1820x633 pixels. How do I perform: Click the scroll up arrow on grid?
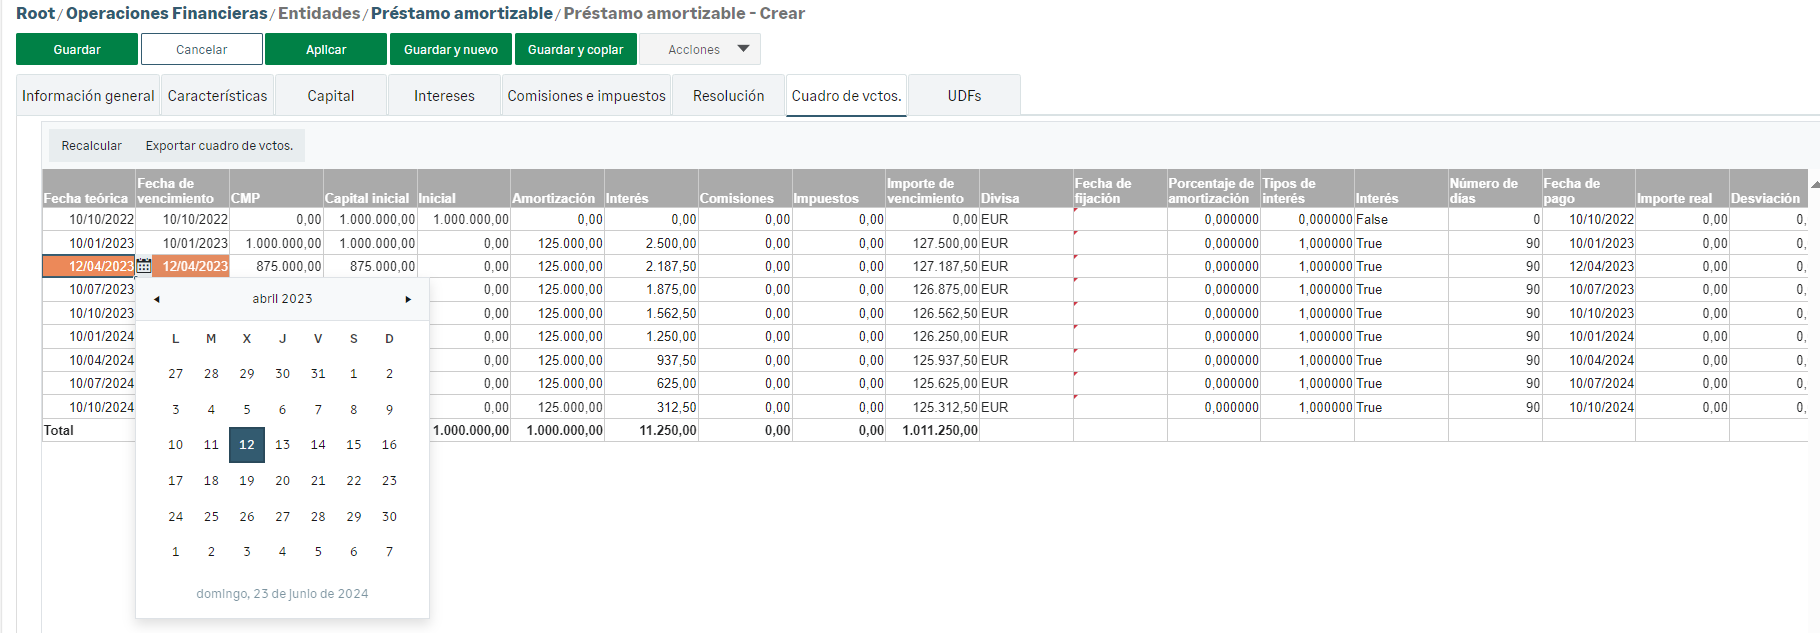(1814, 184)
